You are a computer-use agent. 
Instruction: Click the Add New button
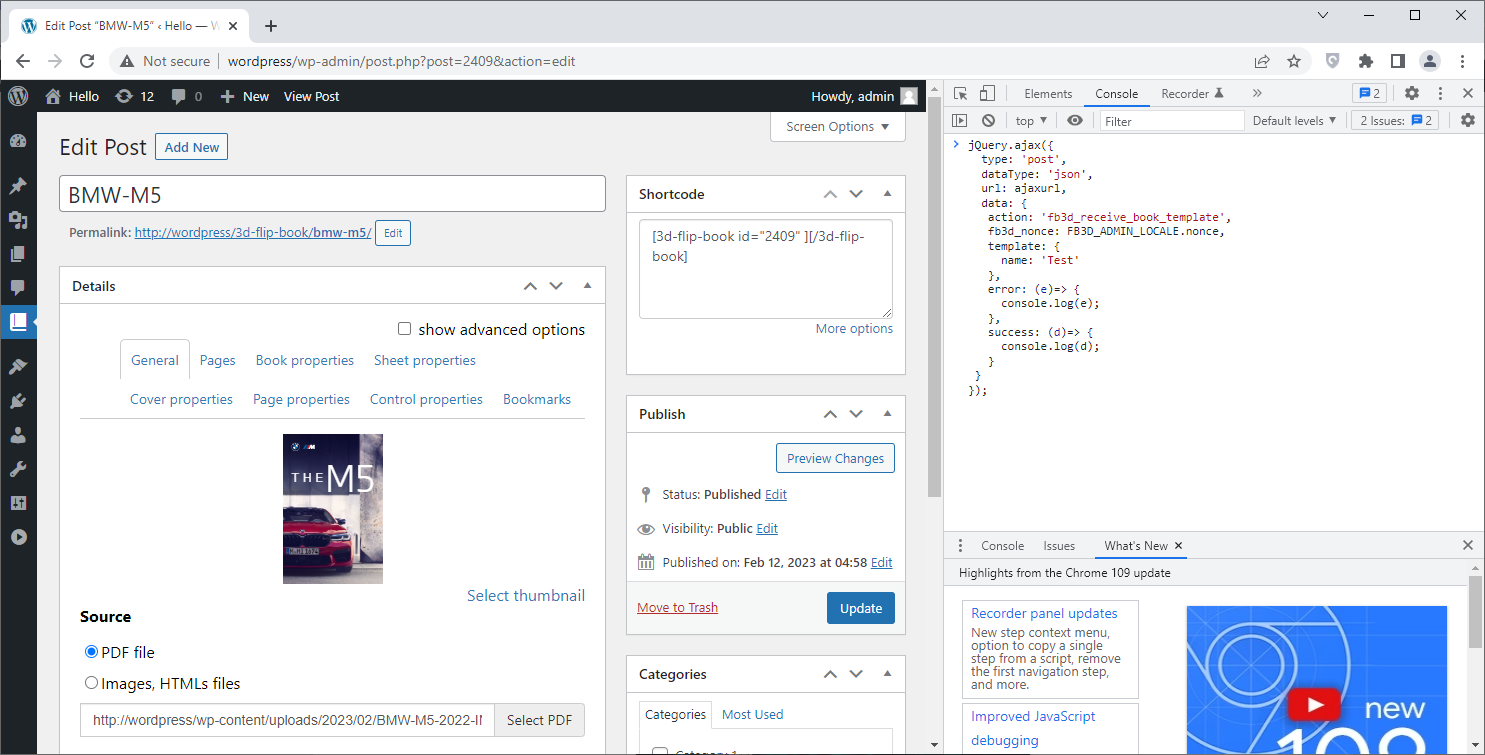pos(192,147)
